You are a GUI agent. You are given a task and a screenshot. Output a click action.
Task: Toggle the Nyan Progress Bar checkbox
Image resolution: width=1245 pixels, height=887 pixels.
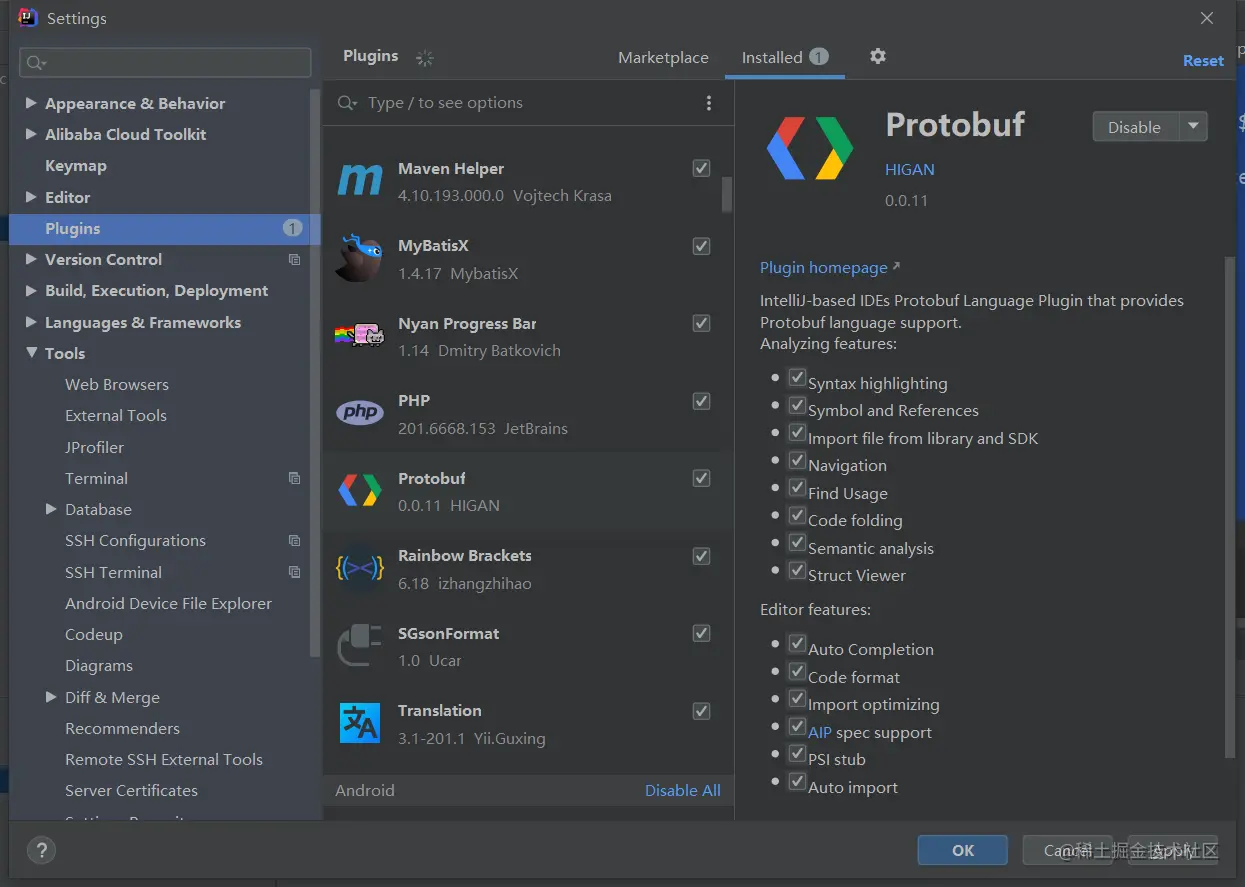point(701,323)
